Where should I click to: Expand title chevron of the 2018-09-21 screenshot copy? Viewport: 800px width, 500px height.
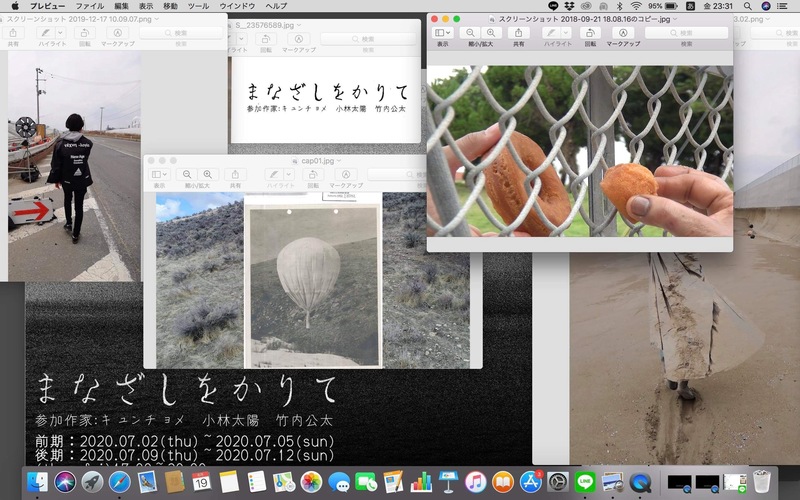[675, 19]
